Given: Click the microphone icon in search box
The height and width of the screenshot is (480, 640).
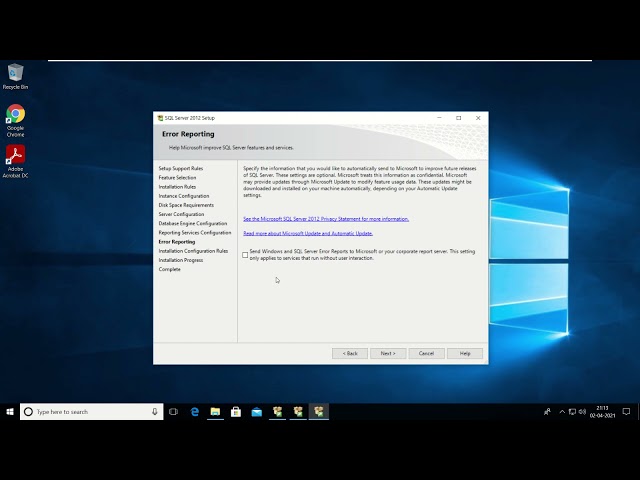Looking at the screenshot, I should (155, 411).
